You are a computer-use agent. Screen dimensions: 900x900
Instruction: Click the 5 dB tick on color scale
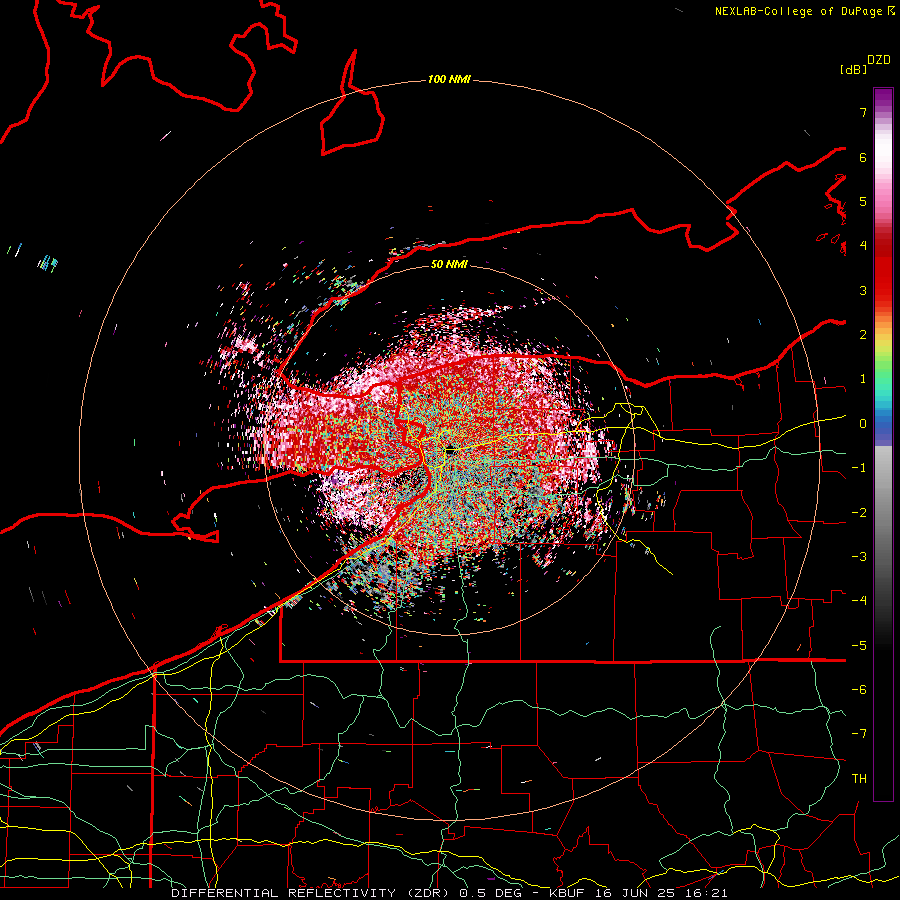click(x=863, y=201)
